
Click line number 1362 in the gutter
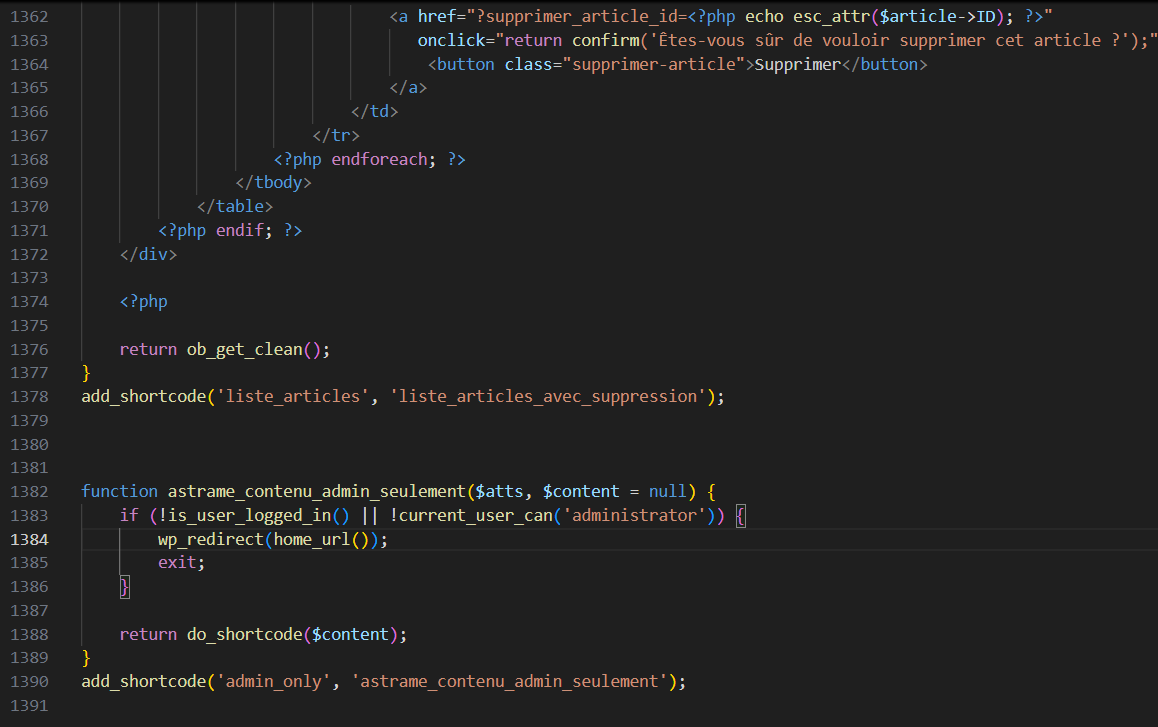click(29, 17)
